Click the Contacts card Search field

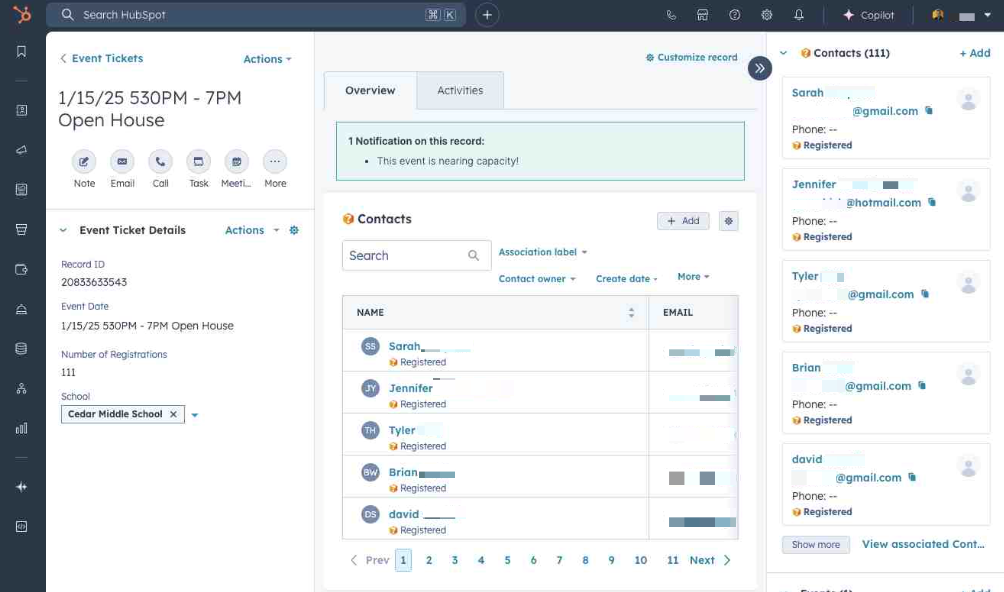[x=416, y=255]
